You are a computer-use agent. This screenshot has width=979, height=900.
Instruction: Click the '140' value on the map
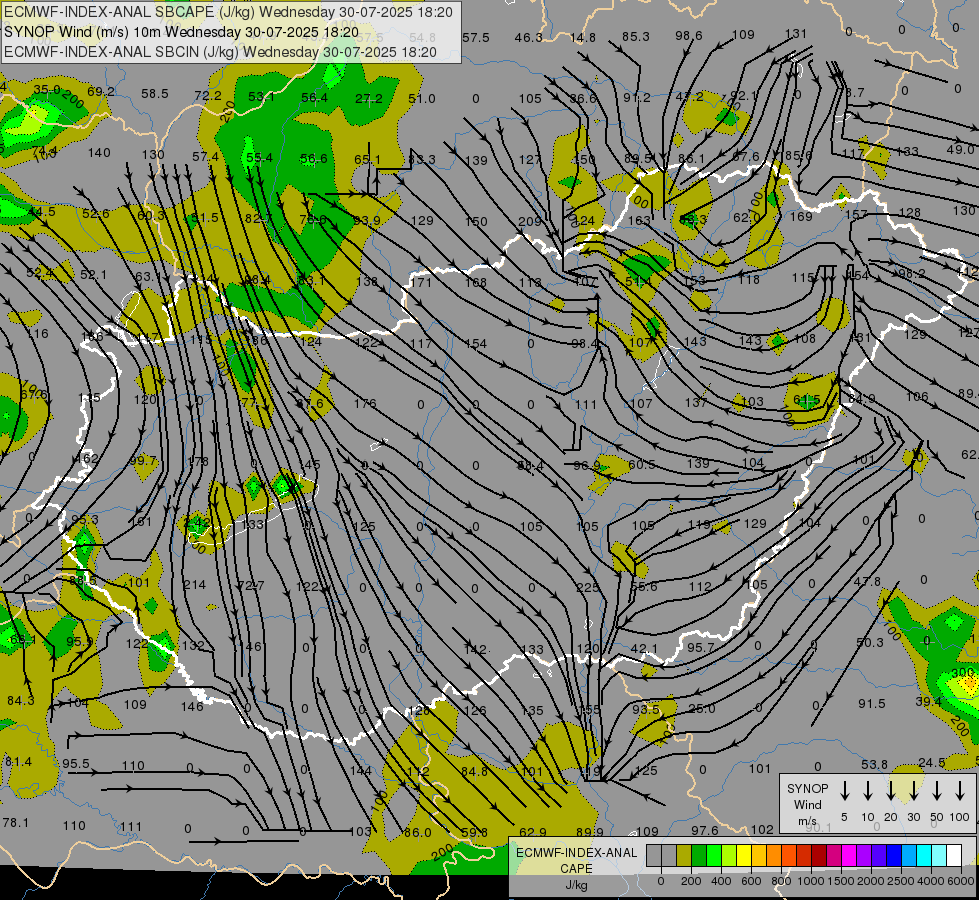[99, 152]
